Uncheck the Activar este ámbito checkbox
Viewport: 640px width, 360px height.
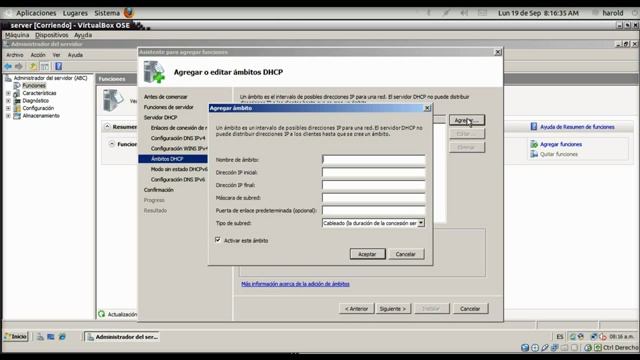pyautogui.click(x=218, y=240)
